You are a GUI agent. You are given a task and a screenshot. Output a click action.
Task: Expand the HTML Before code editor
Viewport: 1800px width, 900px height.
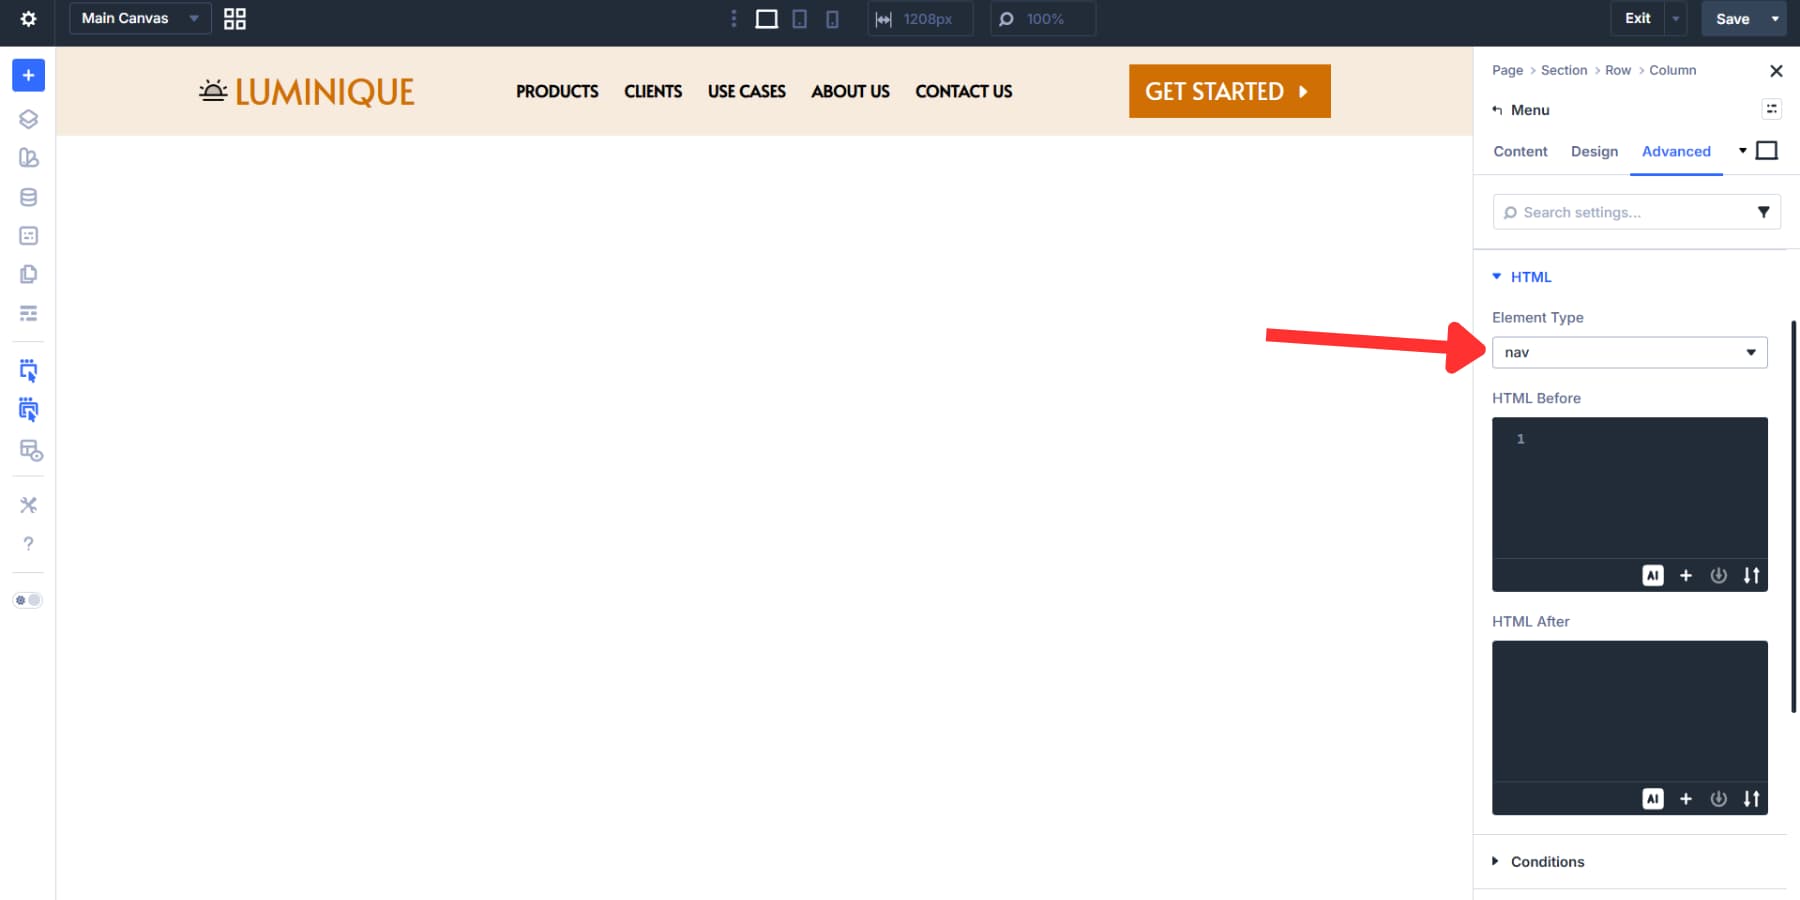tap(1753, 575)
